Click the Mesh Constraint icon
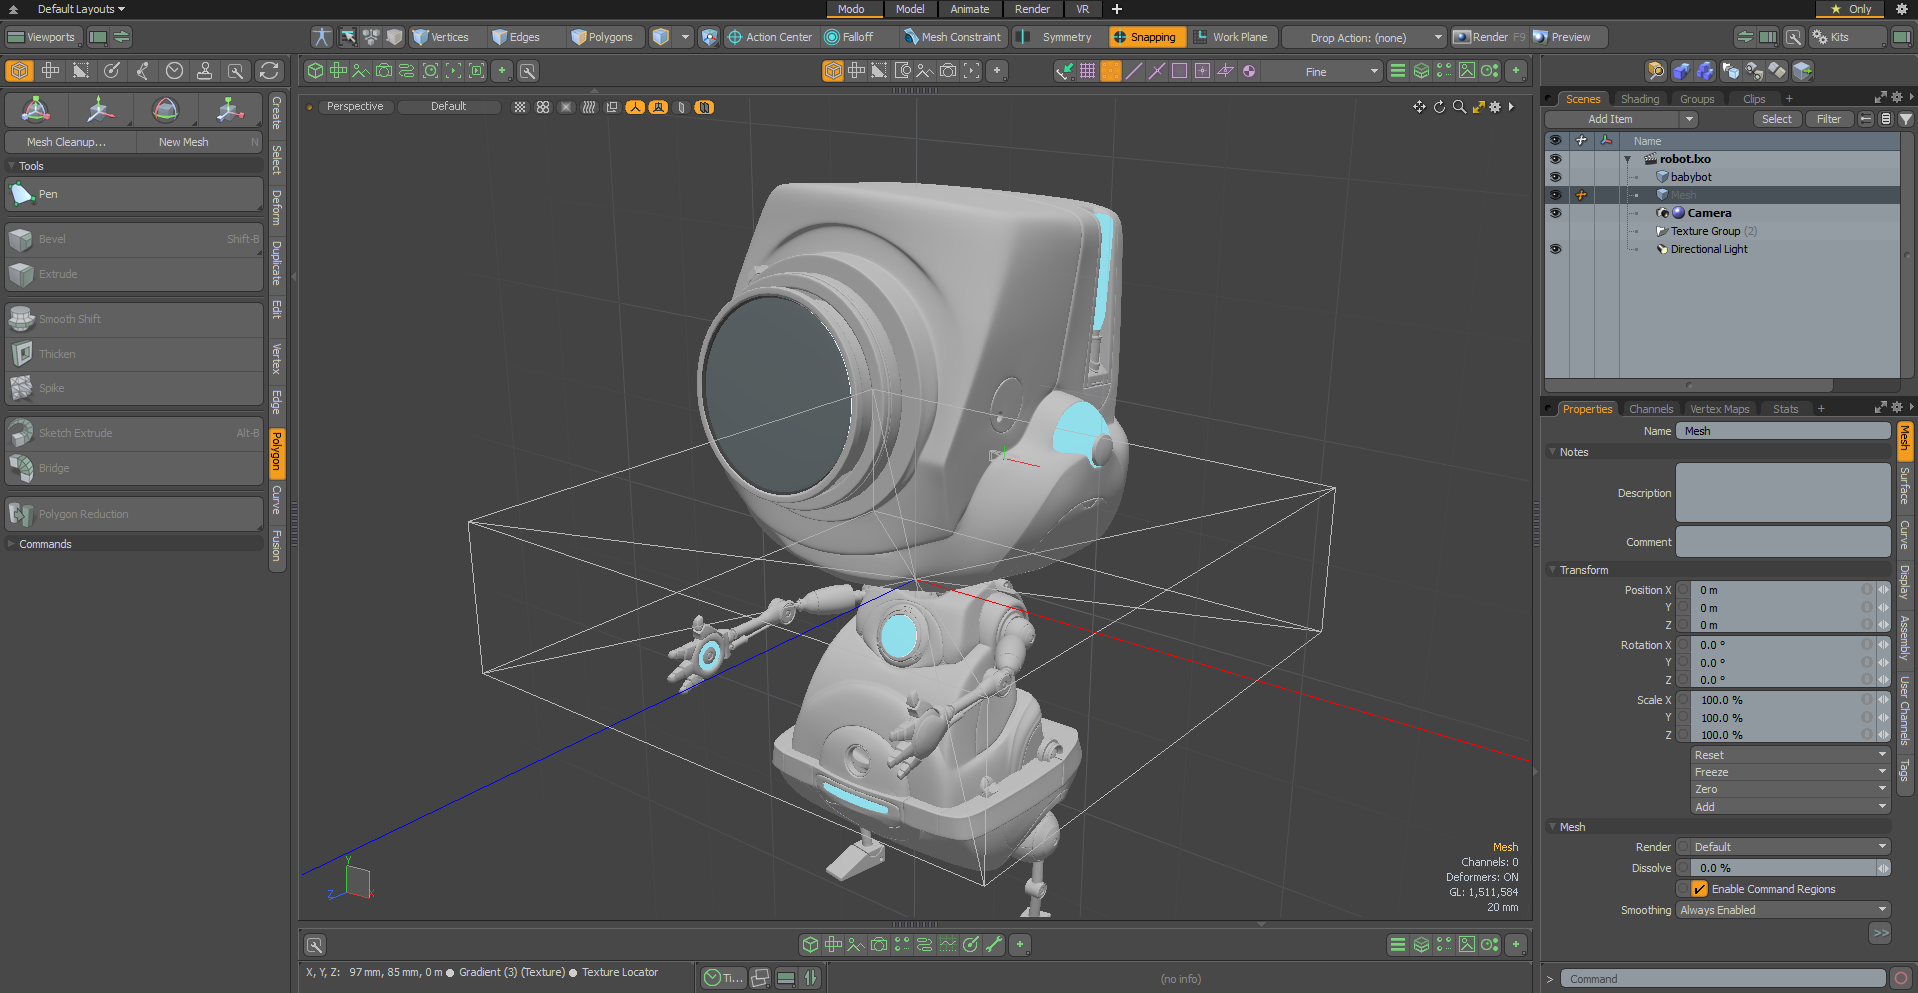The width and height of the screenshot is (1918, 993). coord(911,37)
